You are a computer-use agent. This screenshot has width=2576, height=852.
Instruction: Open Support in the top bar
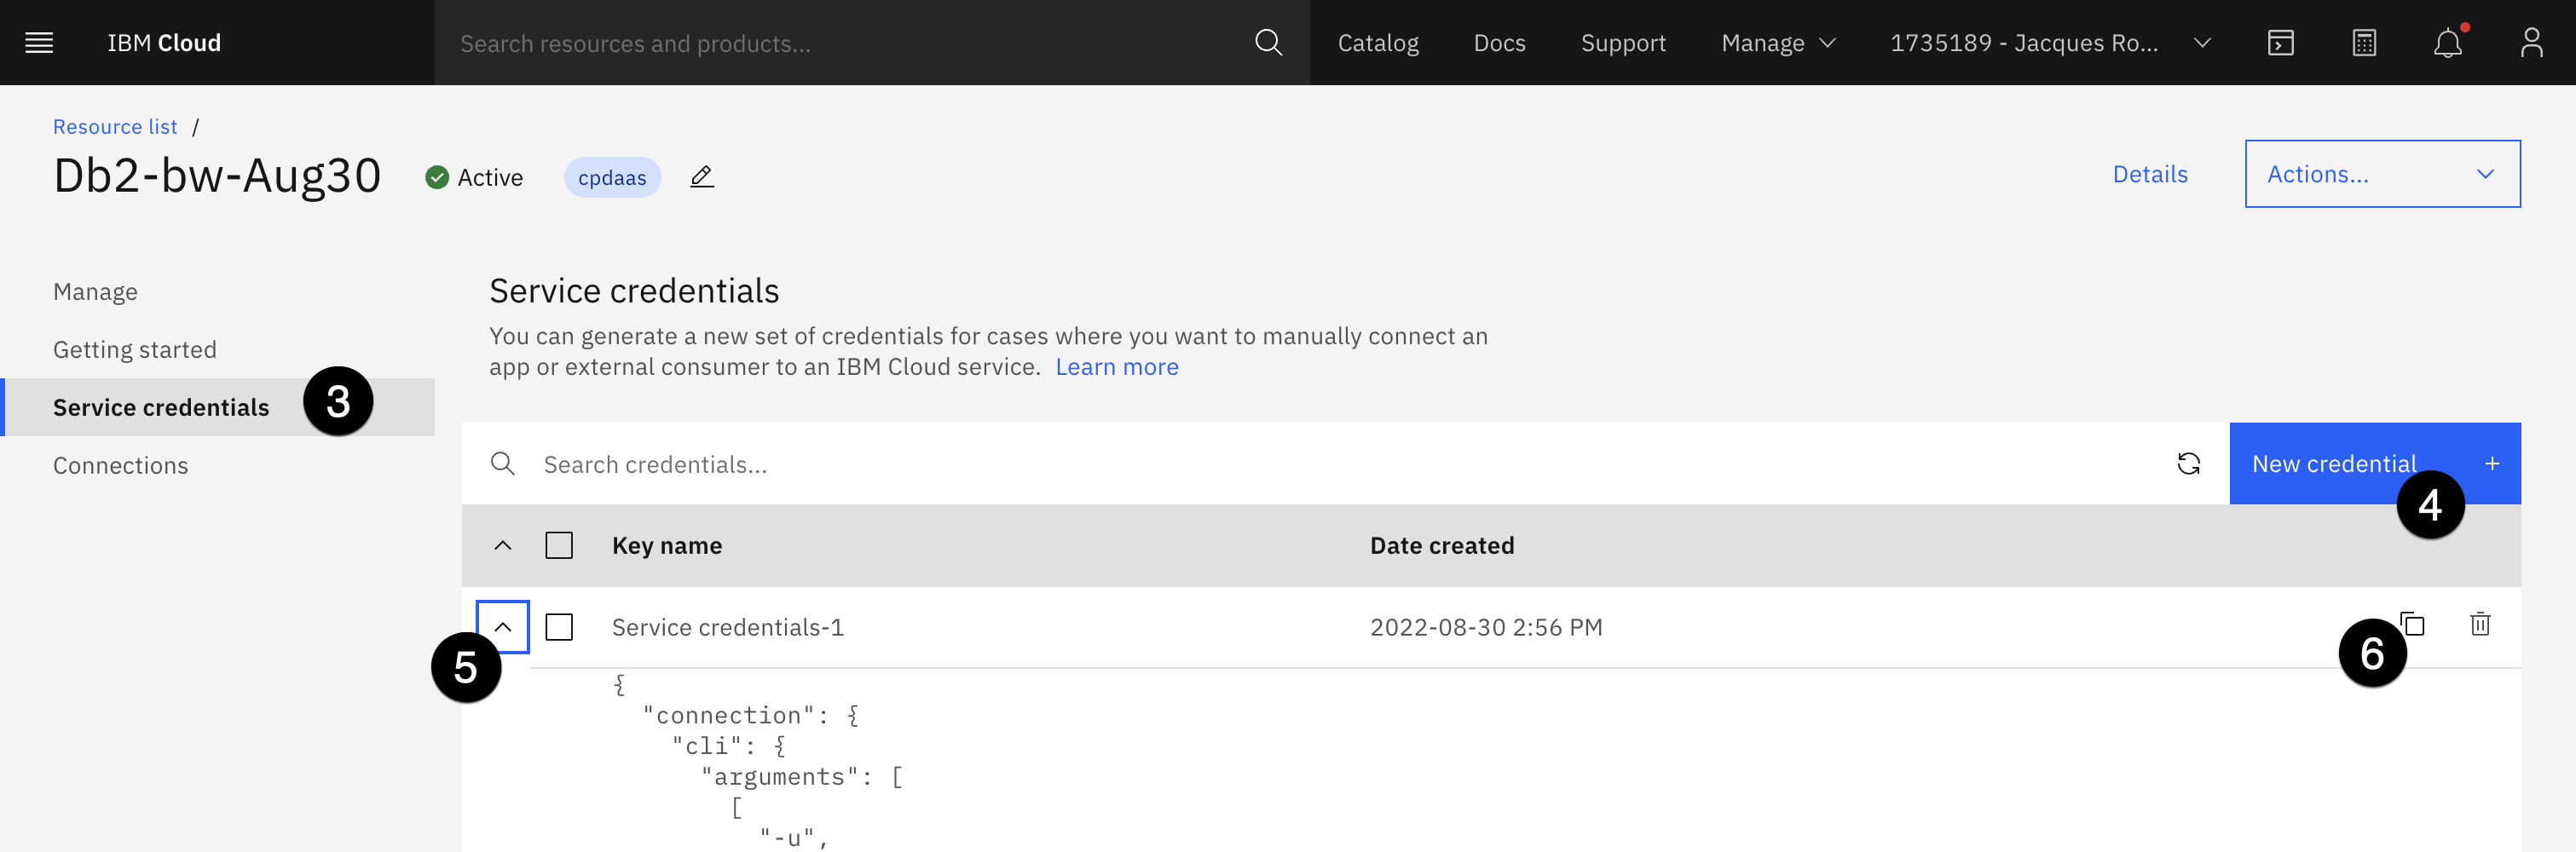(x=1623, y=43)
